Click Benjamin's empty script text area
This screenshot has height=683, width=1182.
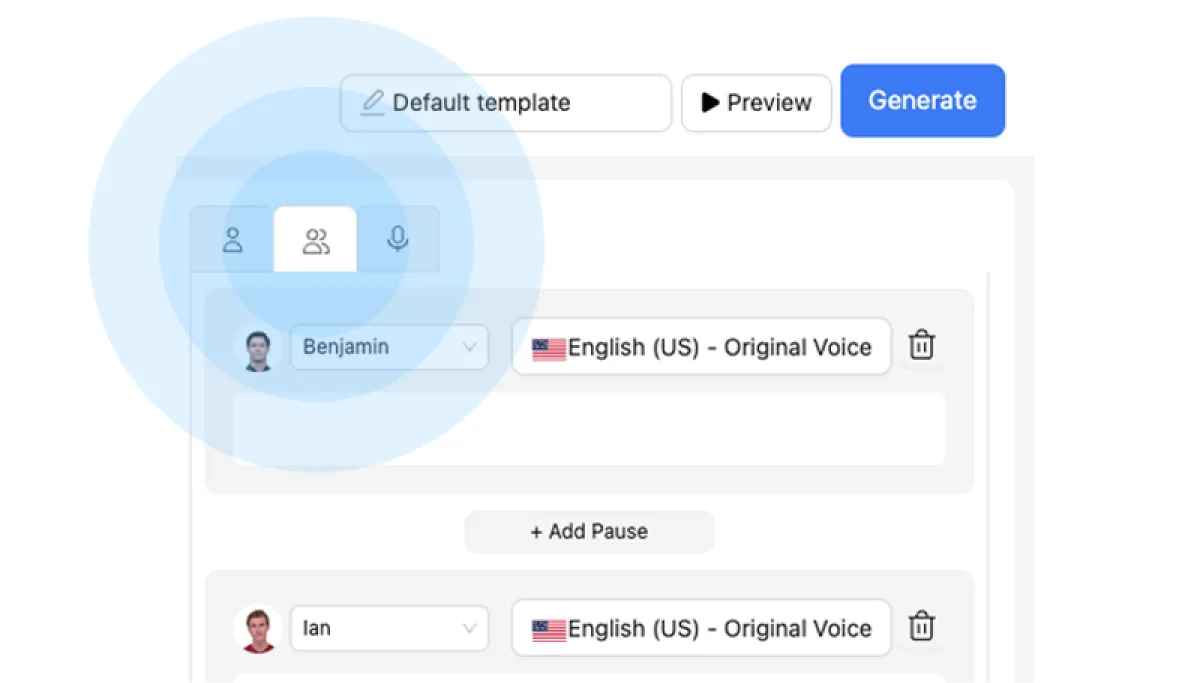589,429
